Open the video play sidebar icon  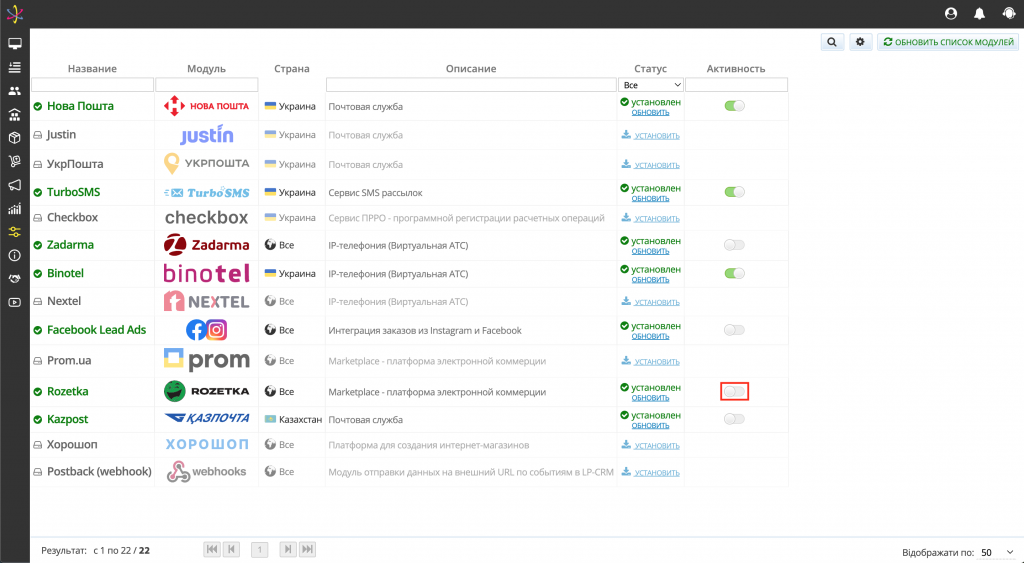14,302
